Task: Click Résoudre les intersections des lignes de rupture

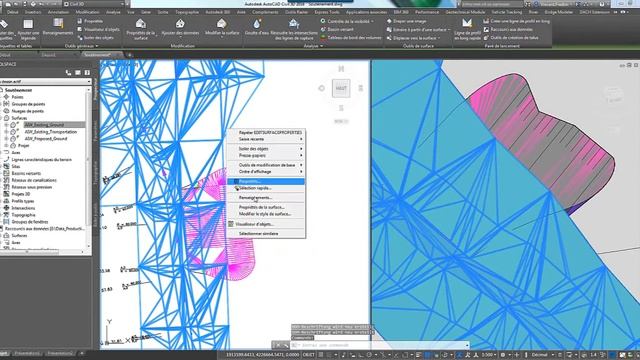Action: pos(294,29)
